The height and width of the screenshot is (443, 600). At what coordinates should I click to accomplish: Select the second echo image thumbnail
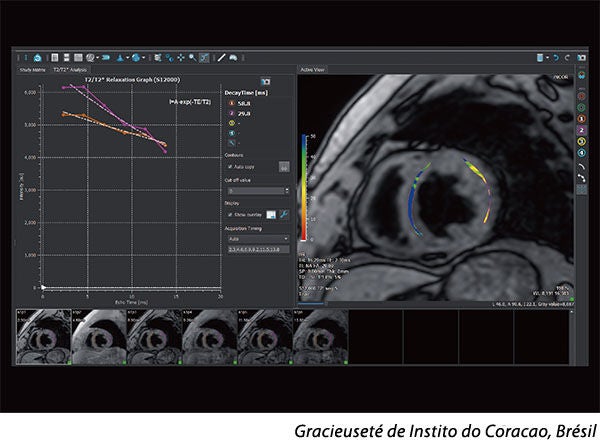pos(99,337)
